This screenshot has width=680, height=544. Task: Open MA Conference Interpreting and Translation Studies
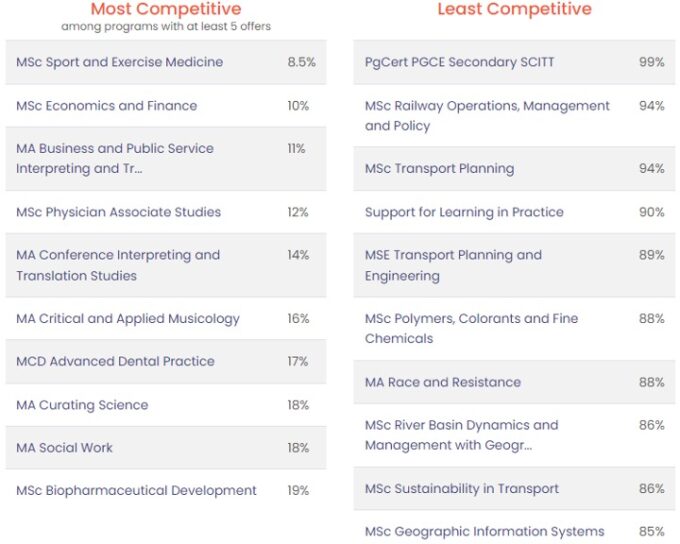[166, 265]
